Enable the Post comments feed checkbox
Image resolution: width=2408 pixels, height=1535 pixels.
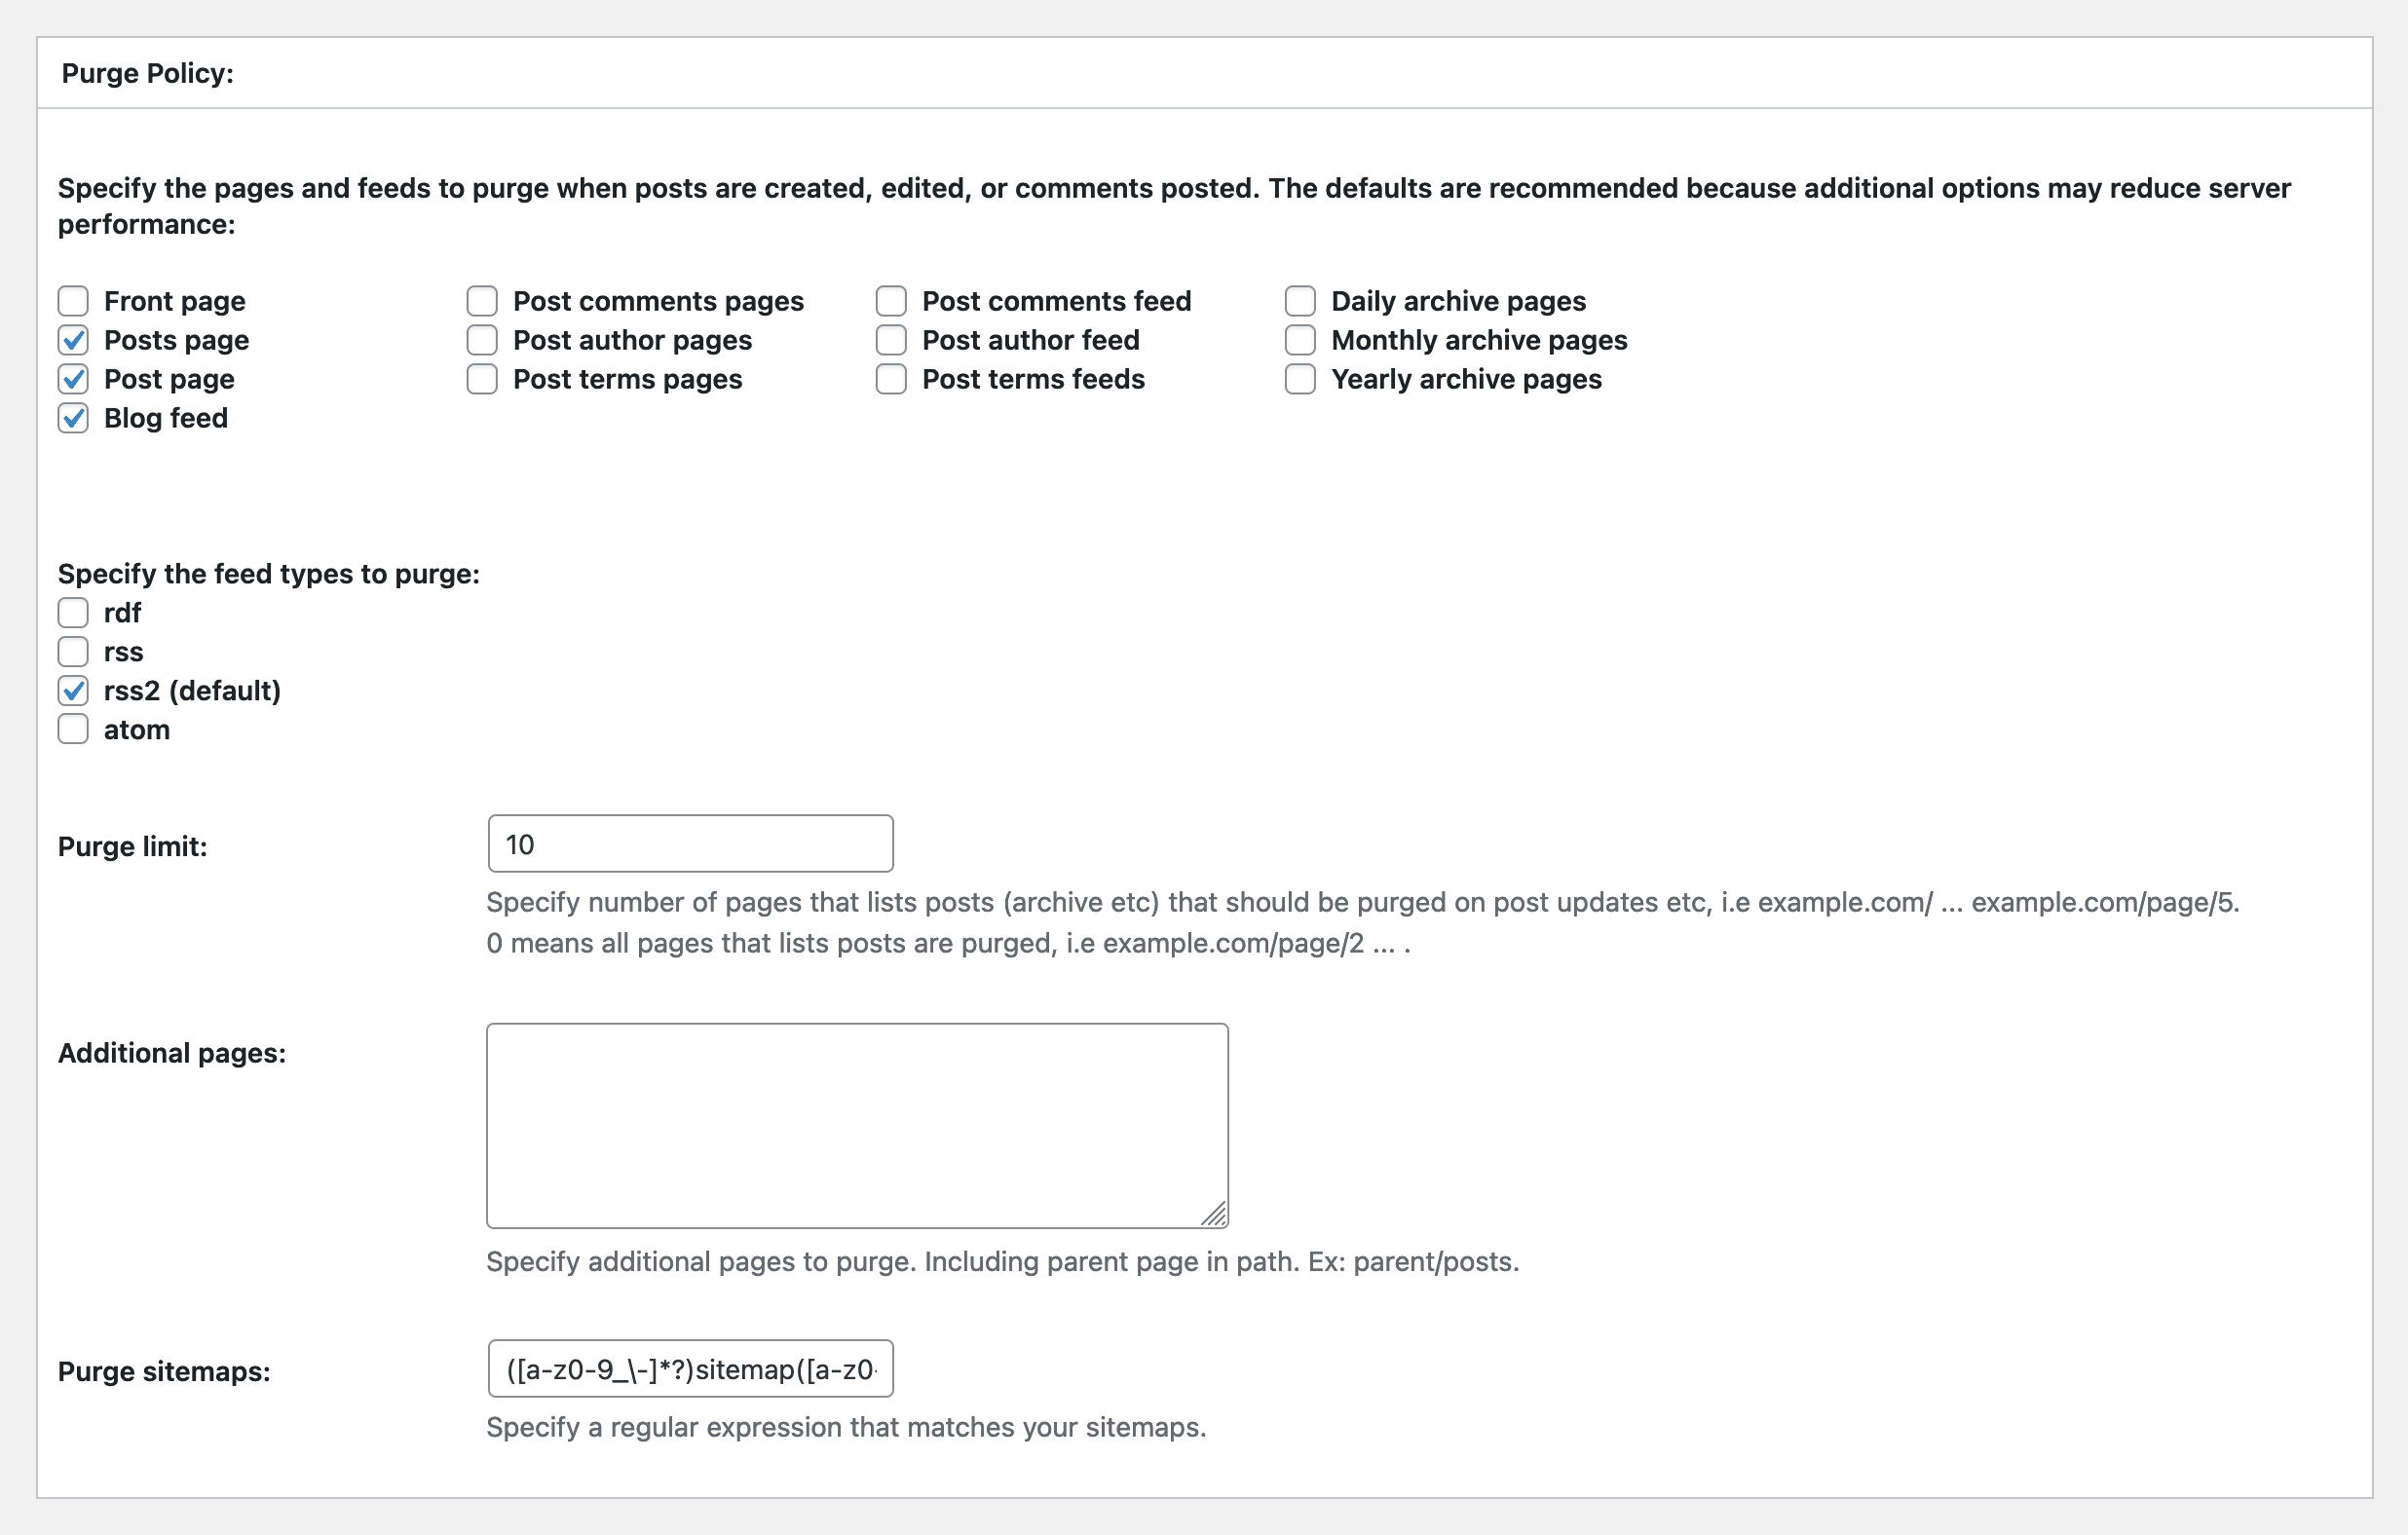[891, 301]
